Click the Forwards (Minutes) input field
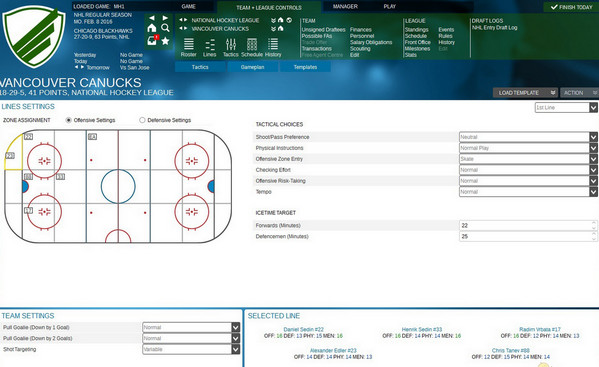599x367 pixels. pos(528,226)
